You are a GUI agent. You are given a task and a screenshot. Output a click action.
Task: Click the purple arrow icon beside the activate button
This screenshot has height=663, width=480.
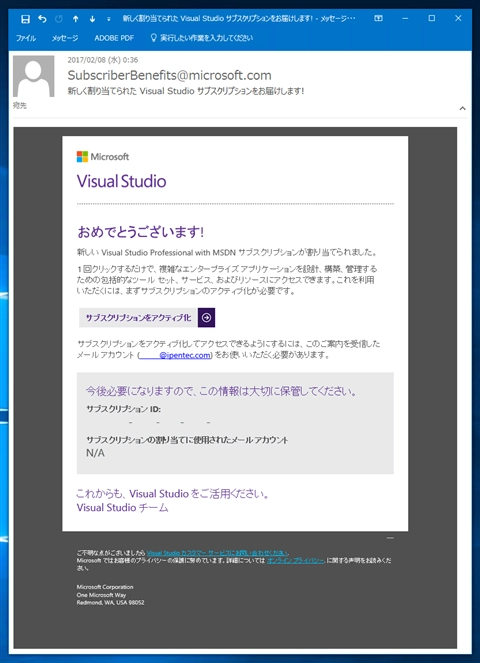(x=206, y=318)
